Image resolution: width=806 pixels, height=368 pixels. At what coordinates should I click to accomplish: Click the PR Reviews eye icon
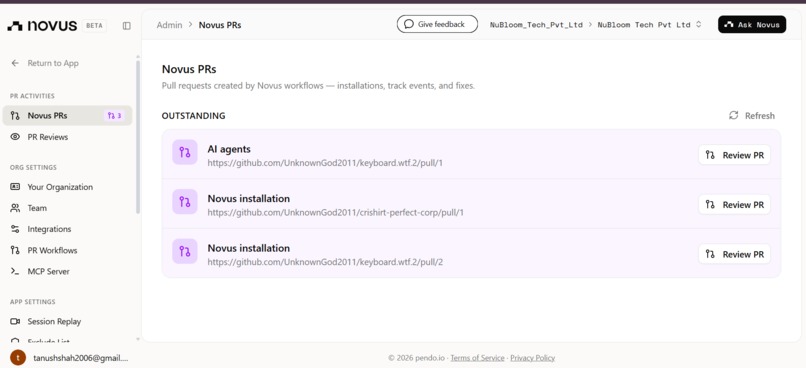15,137
